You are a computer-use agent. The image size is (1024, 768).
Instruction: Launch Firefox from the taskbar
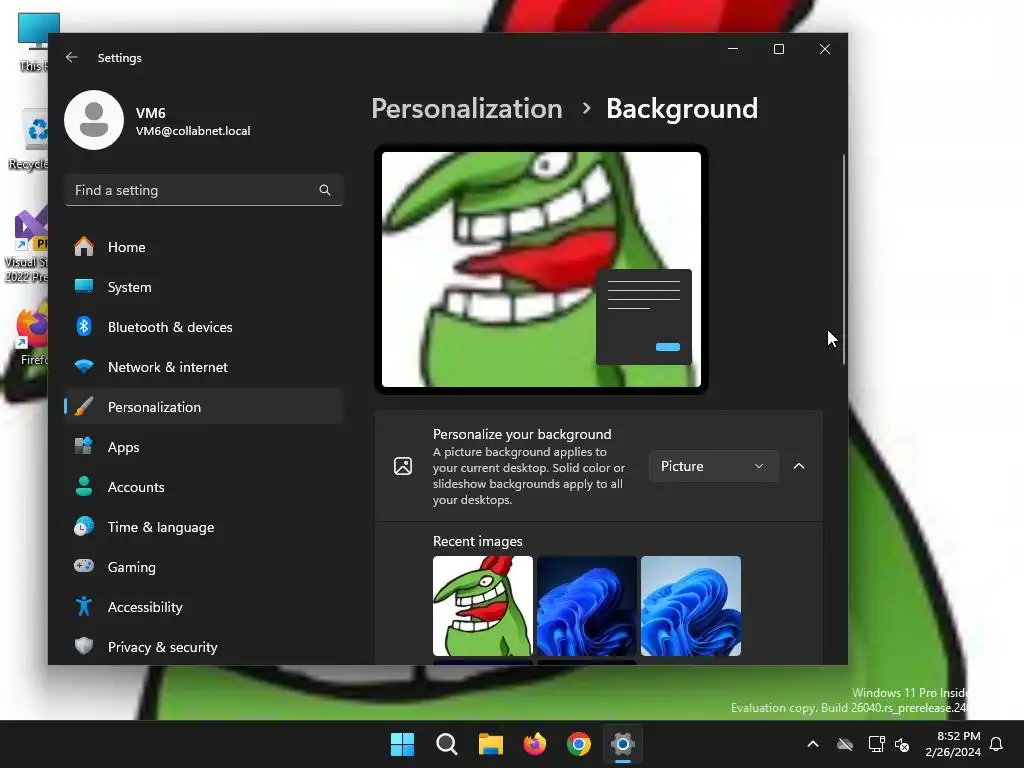(535, 744)
